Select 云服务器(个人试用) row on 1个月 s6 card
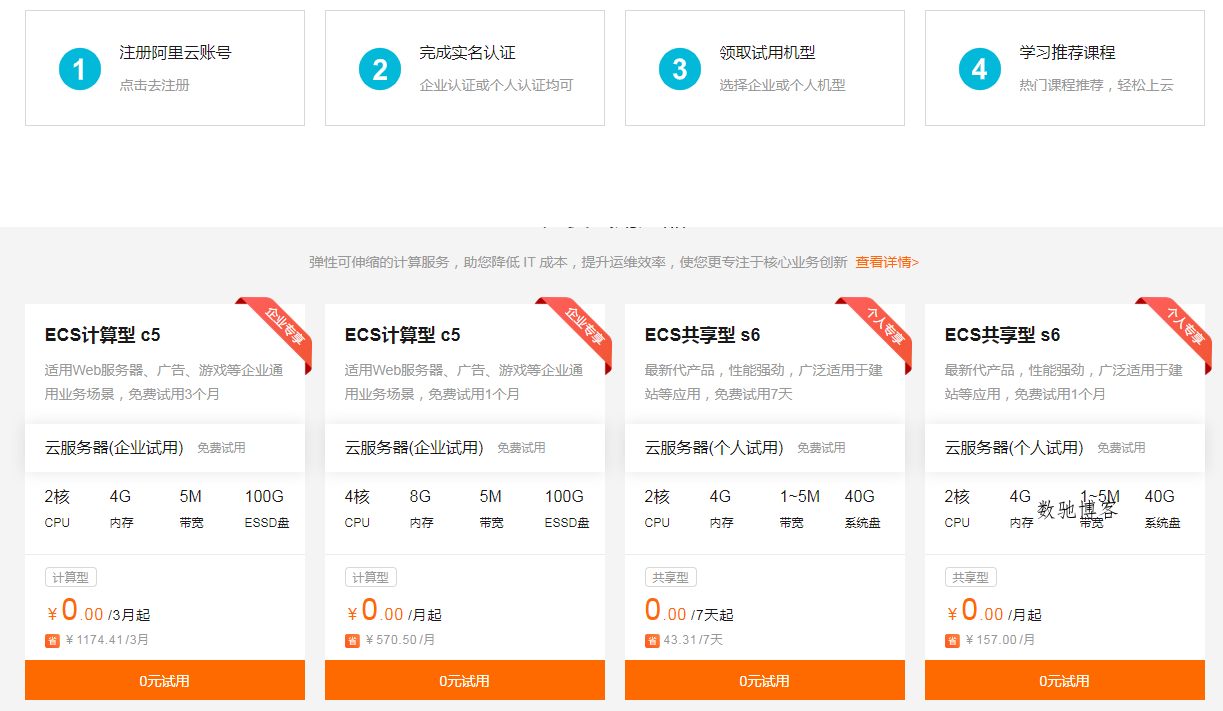The image size is (1223, 711). click(1065, 447)
